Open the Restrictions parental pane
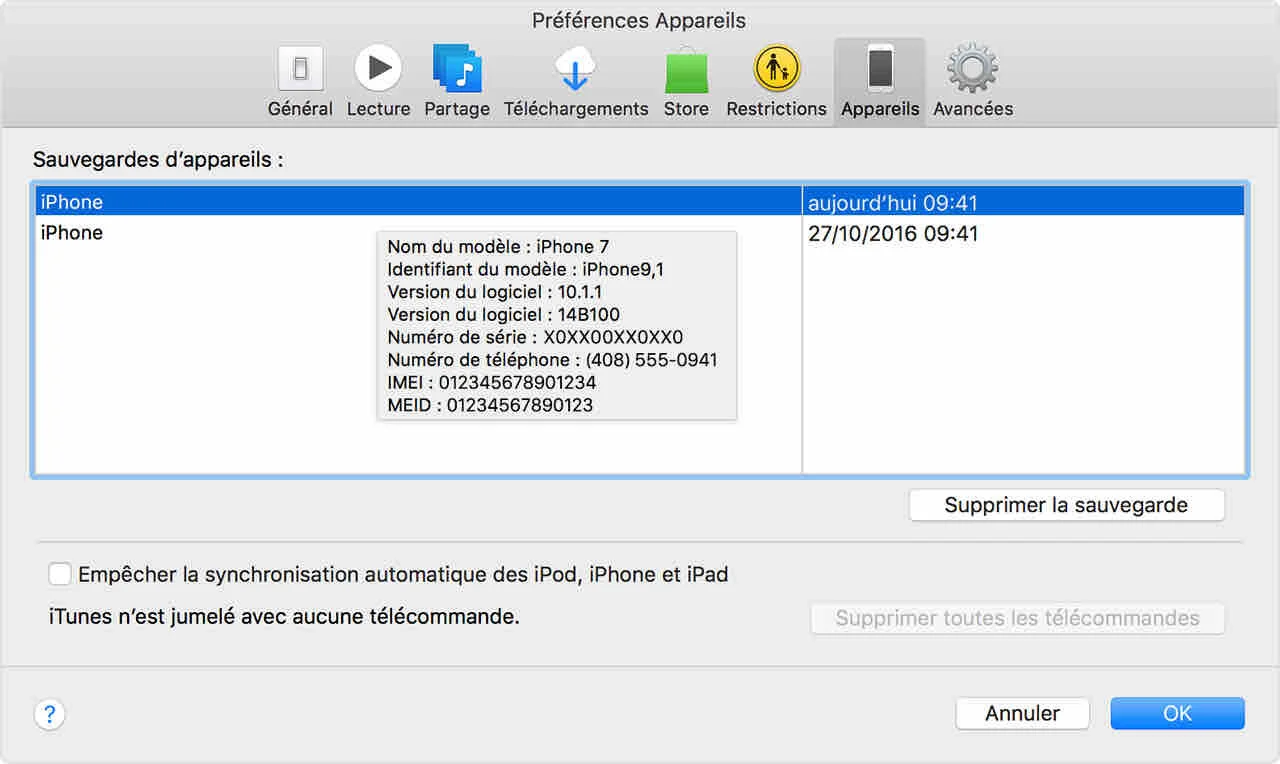This screenshot has height=764, width=1280. [776, 82]
